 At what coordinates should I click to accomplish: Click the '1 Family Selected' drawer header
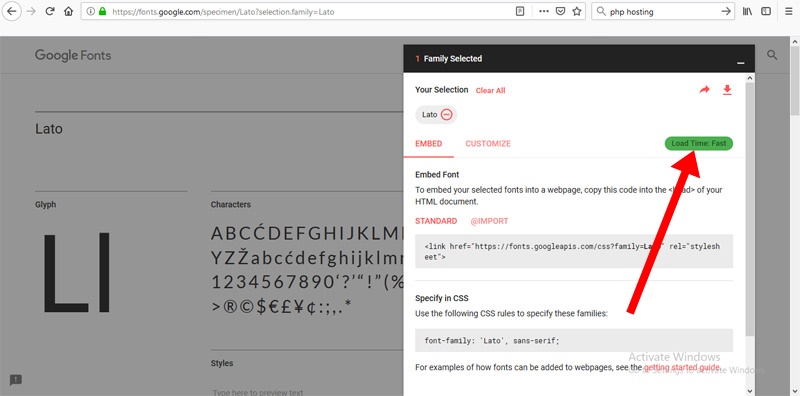(x=579, y=58)
